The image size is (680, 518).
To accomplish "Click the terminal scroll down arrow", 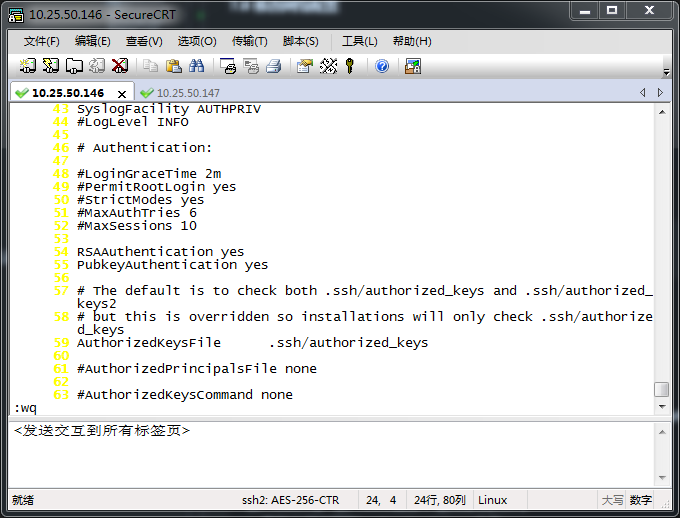I will [x=661, y=407].
